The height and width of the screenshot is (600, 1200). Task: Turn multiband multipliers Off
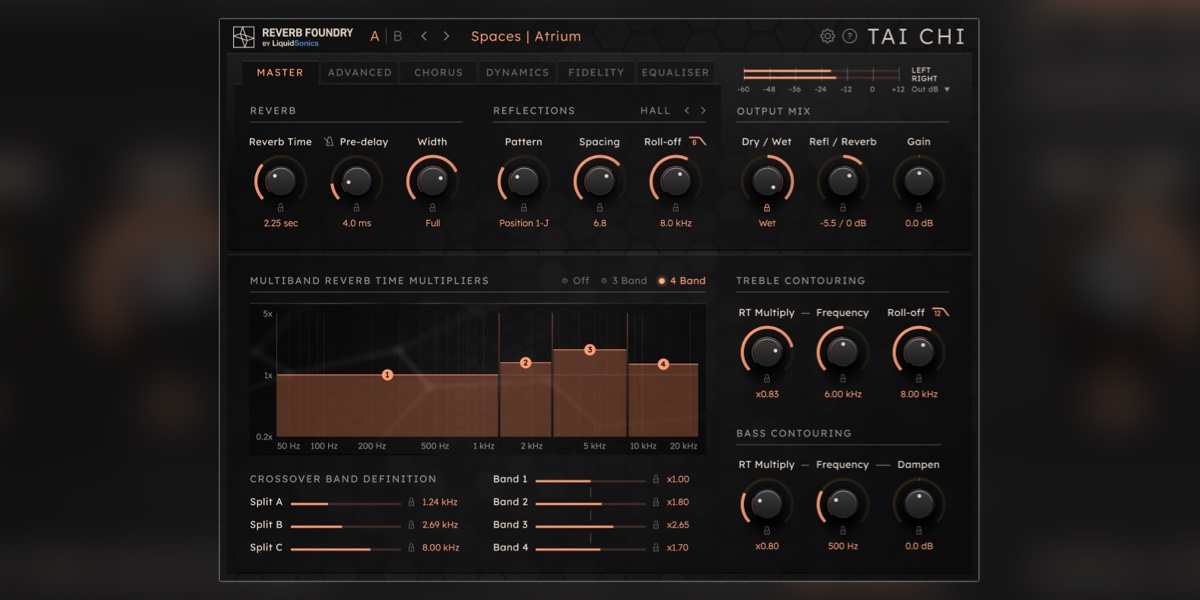point(576,281)
